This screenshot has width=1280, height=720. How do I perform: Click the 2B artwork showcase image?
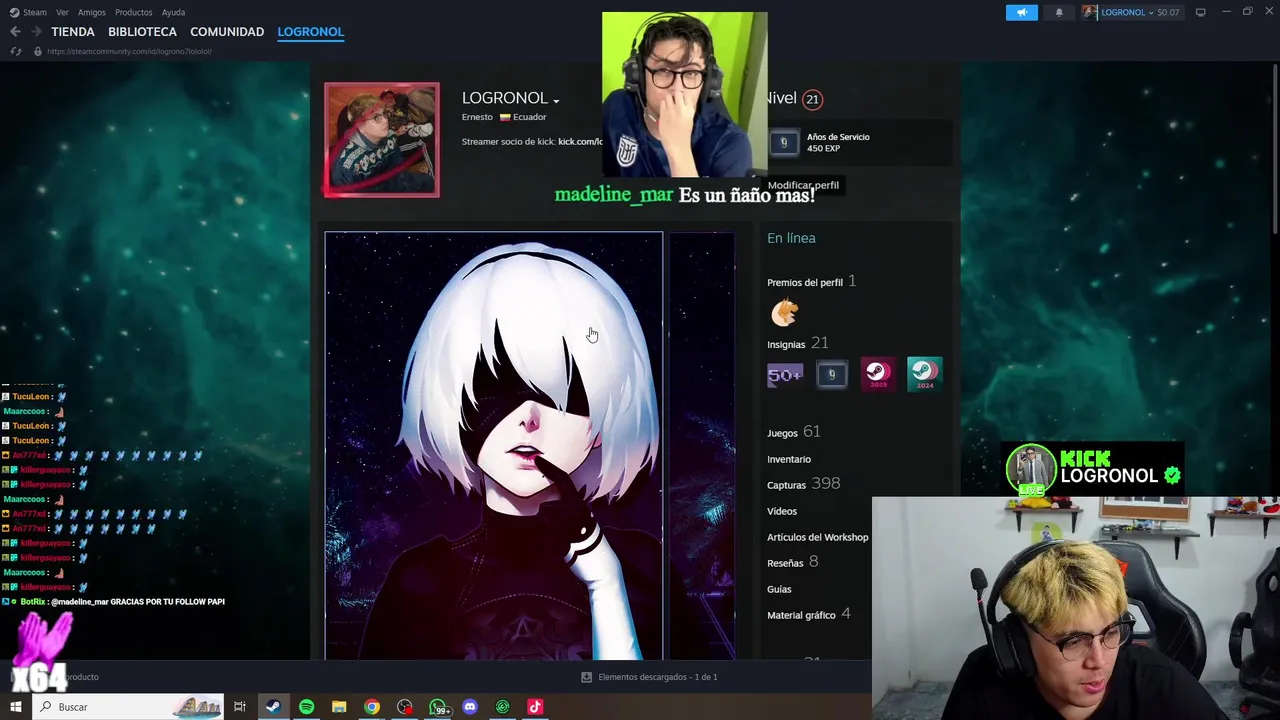493,446
